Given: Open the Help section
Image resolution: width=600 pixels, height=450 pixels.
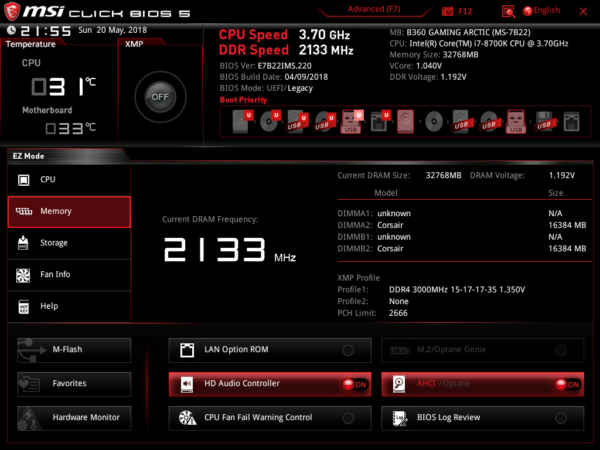Looking at the screenshot, I should pos(69,306).
